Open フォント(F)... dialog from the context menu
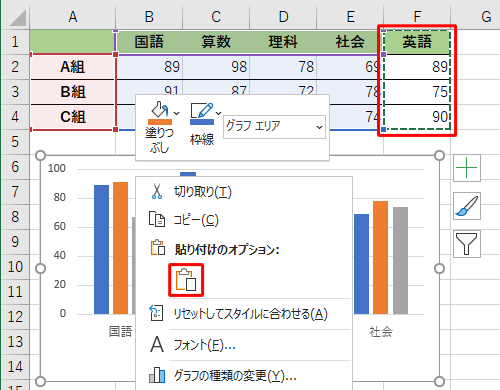This screenshot has height=390, width=500. click(x=244, y=345)
